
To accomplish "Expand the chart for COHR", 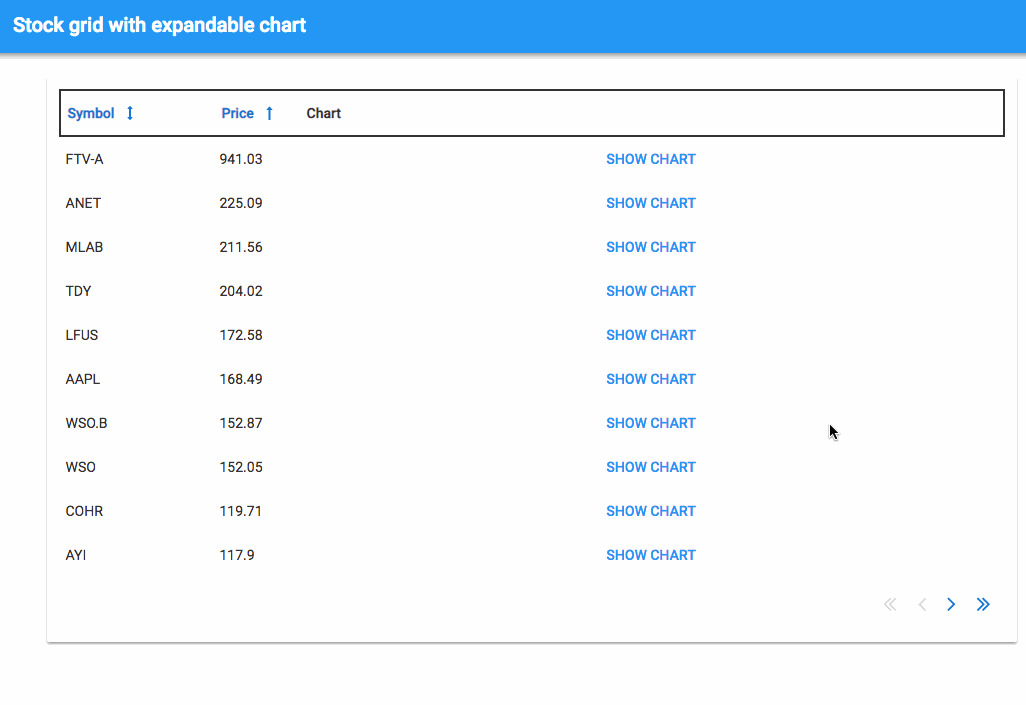I will (651, 511).
